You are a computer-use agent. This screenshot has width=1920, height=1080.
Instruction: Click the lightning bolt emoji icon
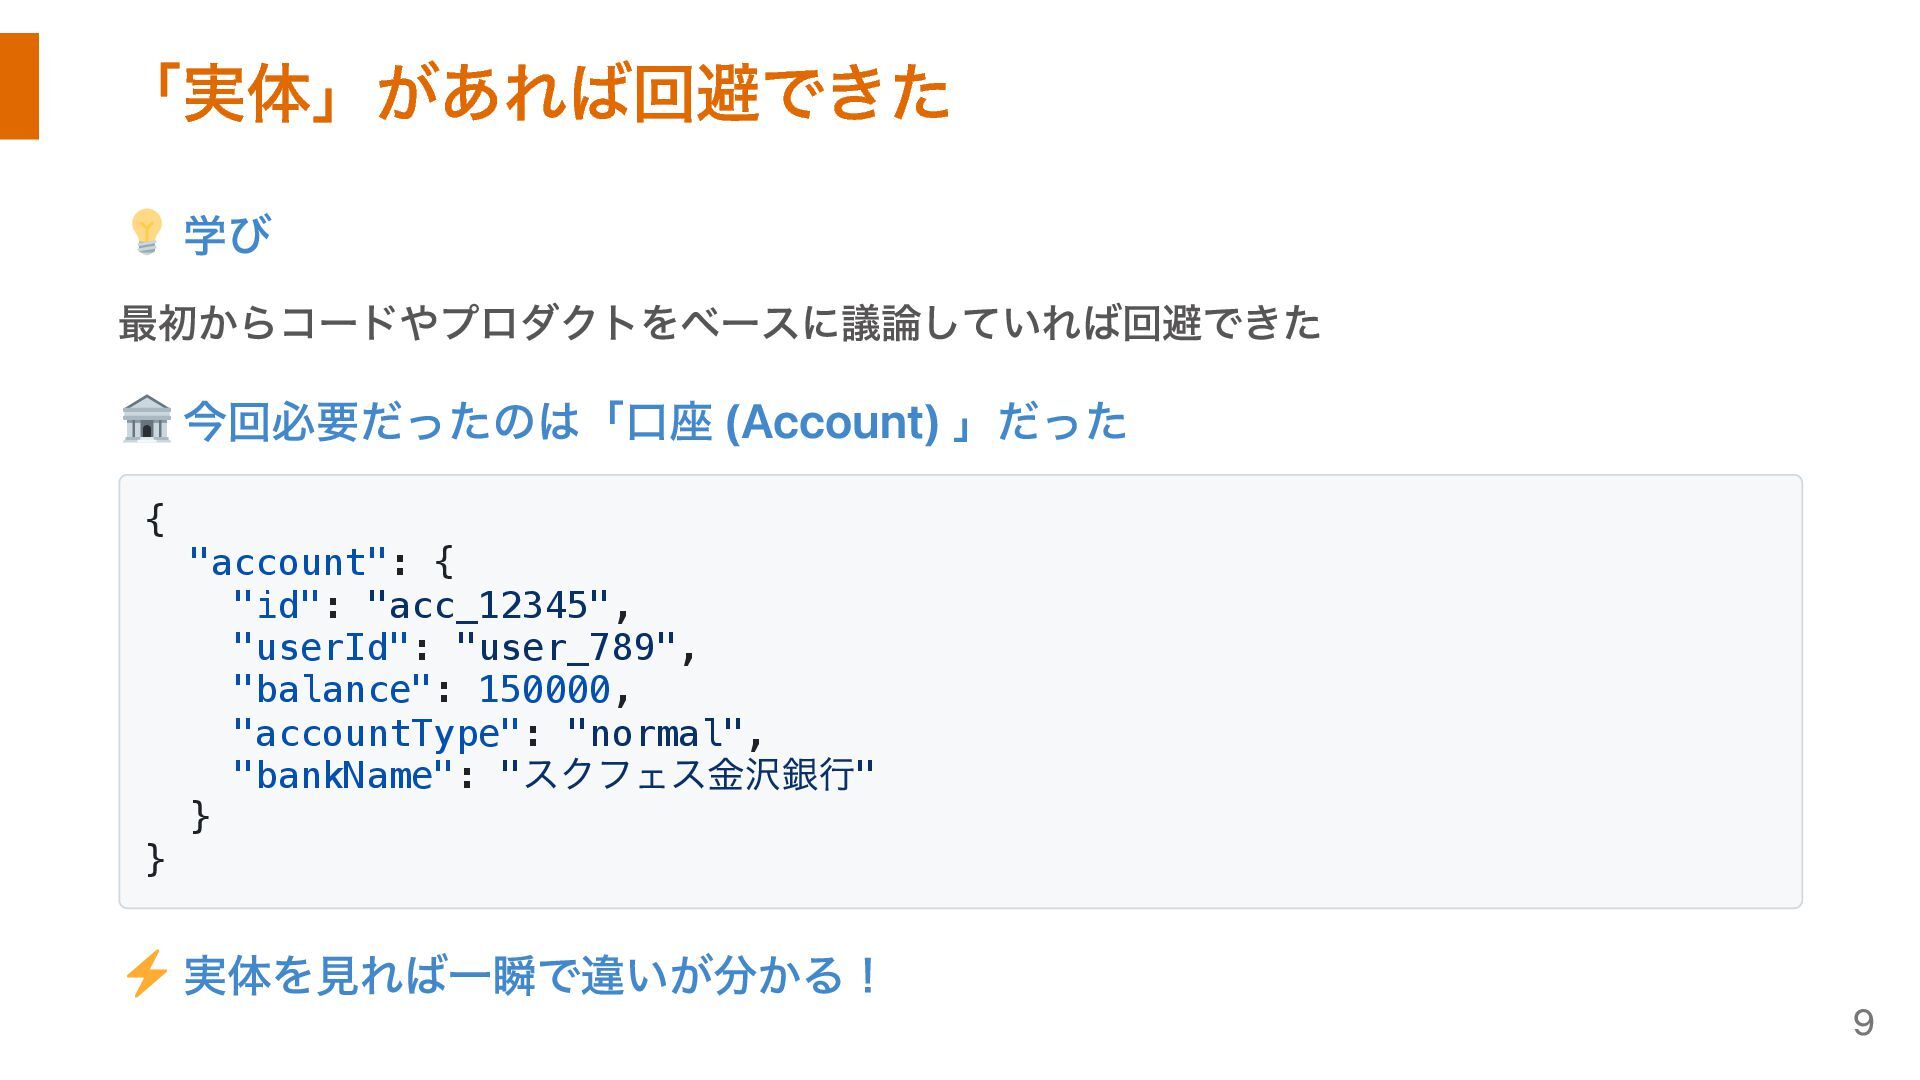(x=146, y=974)
